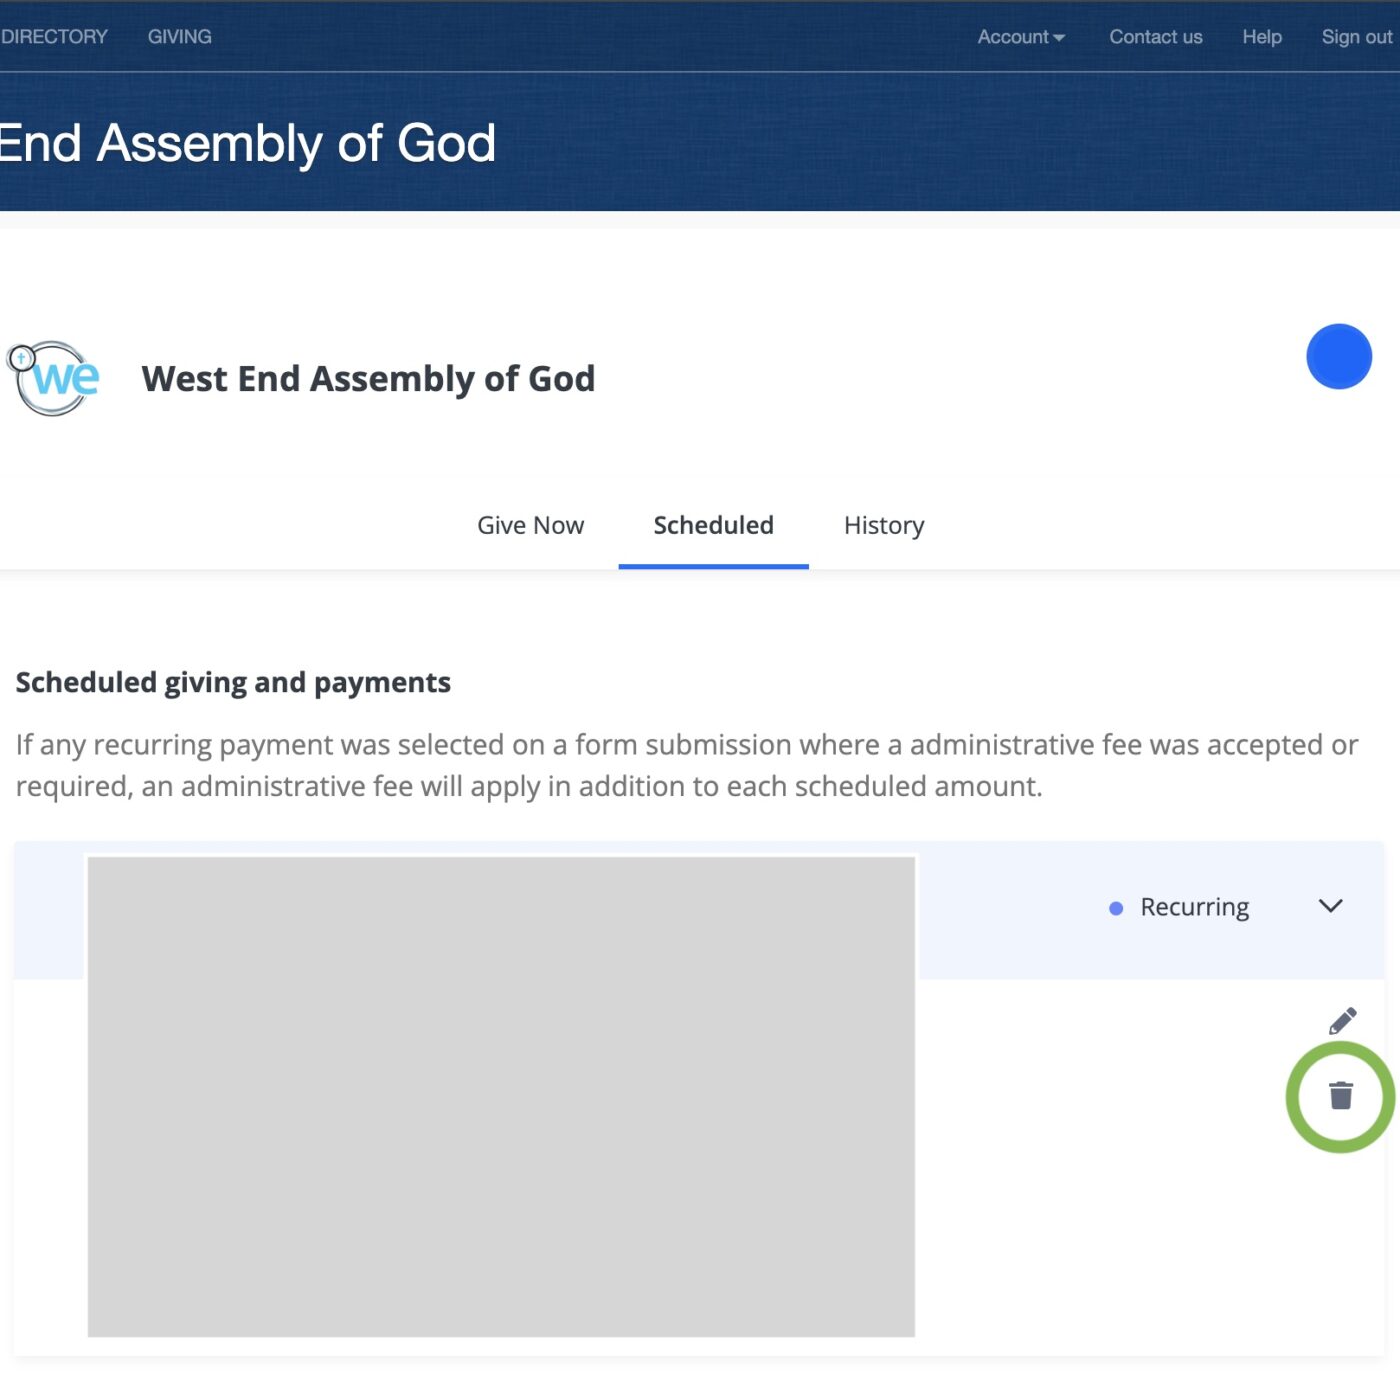Sign out of the account
The height and width of the screenshot is (1400, 1400).
[1356, 37]
